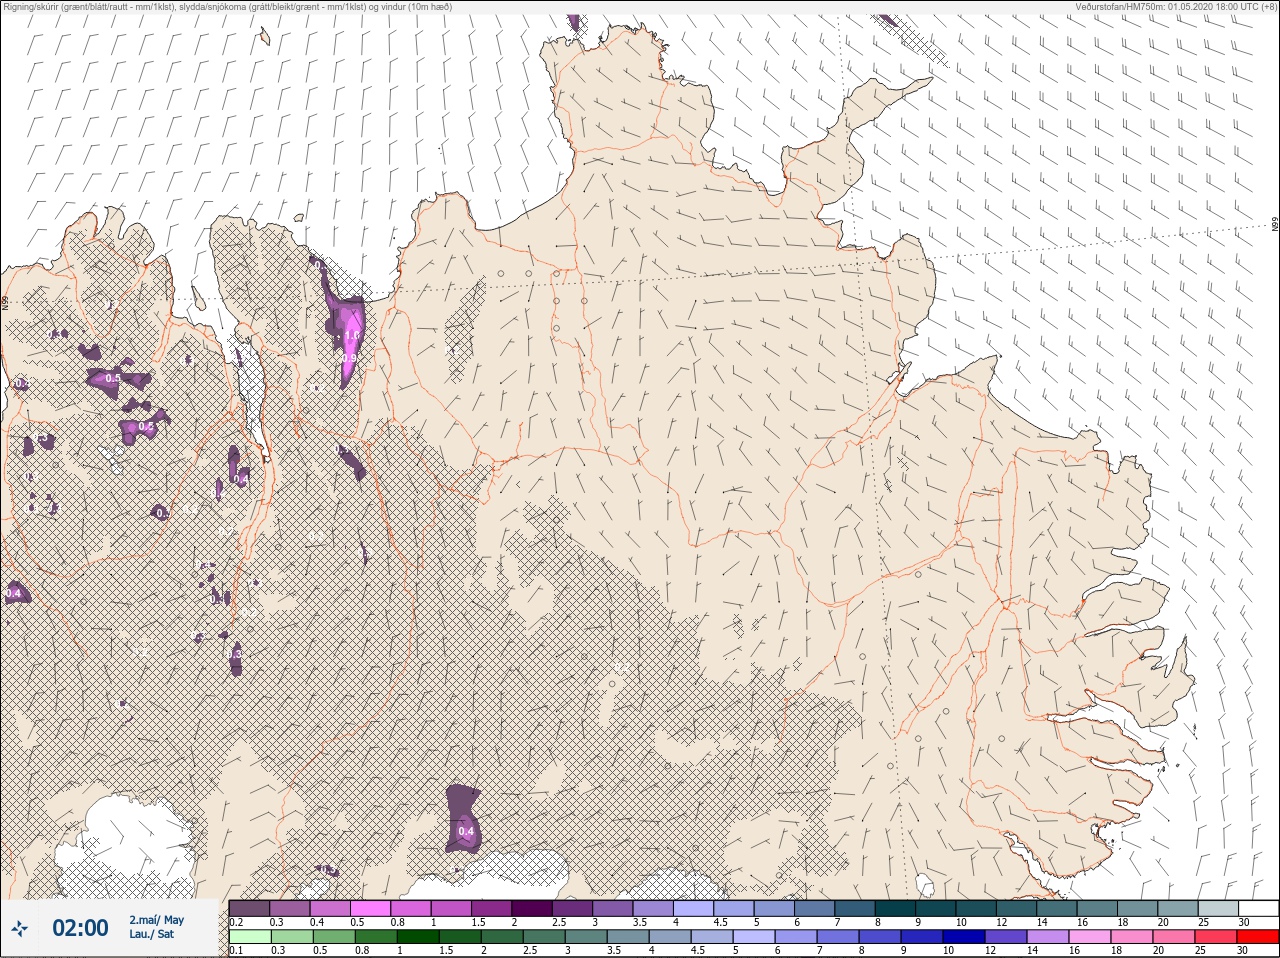This screenshot has width=1280, height=958.
Task: Select the bright pink 0.5 swatch in upper legend
Action: (x=371, y=908)
